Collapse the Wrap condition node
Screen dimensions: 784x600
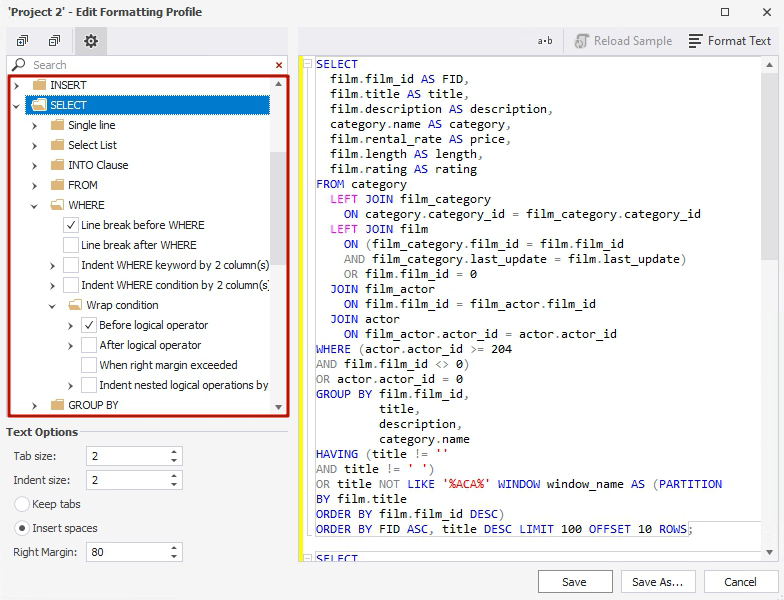pyautogui.click(x=52, y=306)
